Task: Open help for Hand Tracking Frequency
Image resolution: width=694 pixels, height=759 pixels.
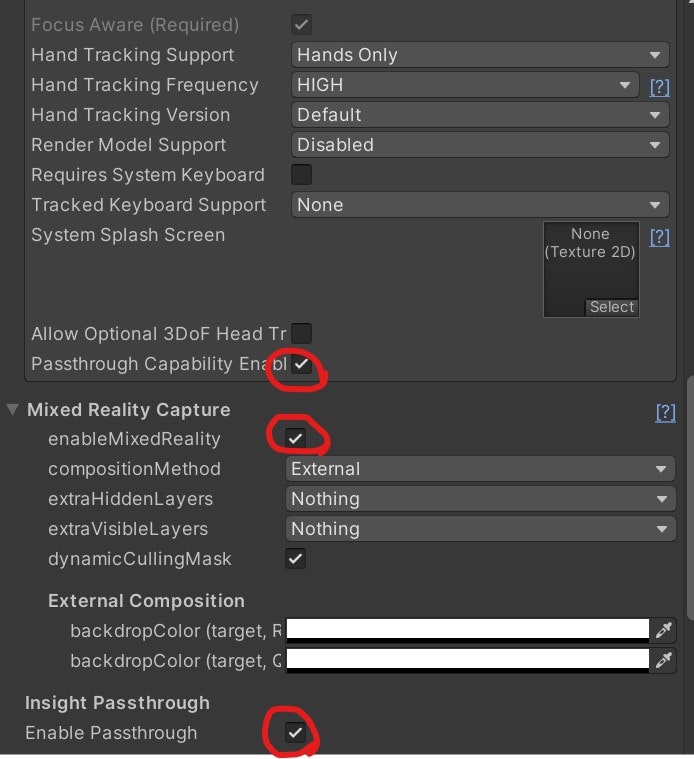Action: coord(659,87)
